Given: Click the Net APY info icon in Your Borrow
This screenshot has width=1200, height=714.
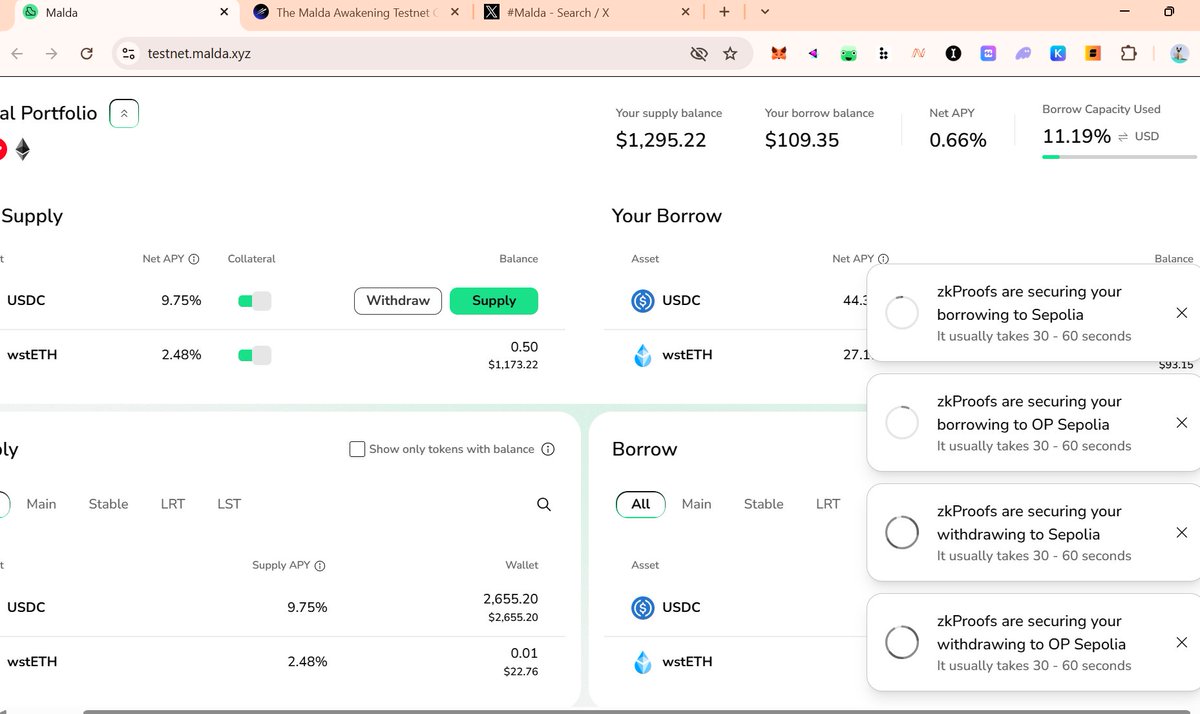Looking at the screenshot, I should pyautogui.click(x=884, y=259).
